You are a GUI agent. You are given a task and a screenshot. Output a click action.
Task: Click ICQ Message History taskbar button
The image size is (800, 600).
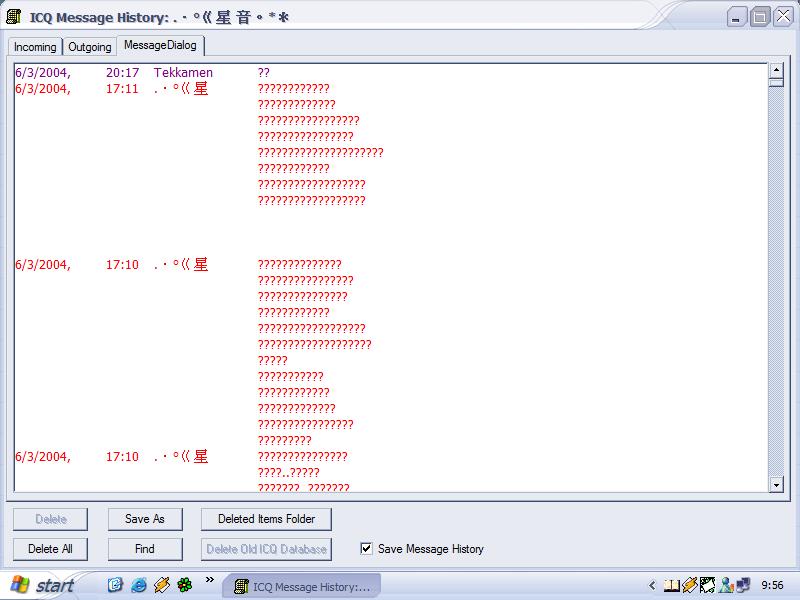pos(302,587)
